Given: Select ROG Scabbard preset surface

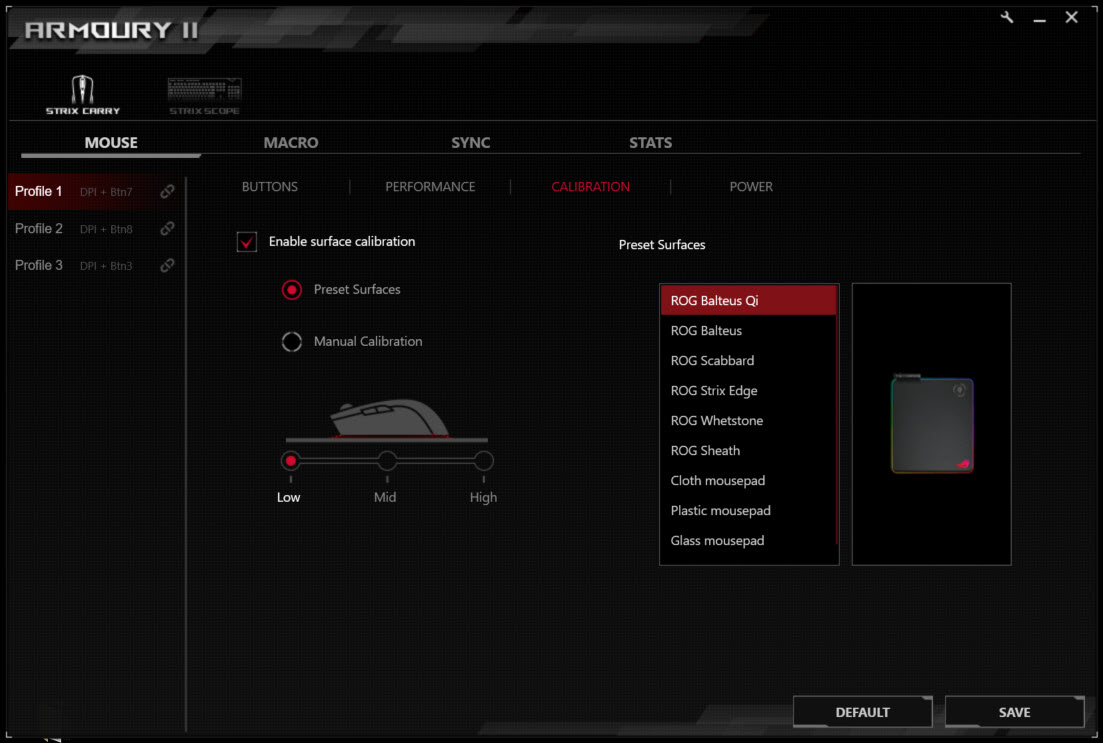Looking at the screenshot, I should [748, 361].
